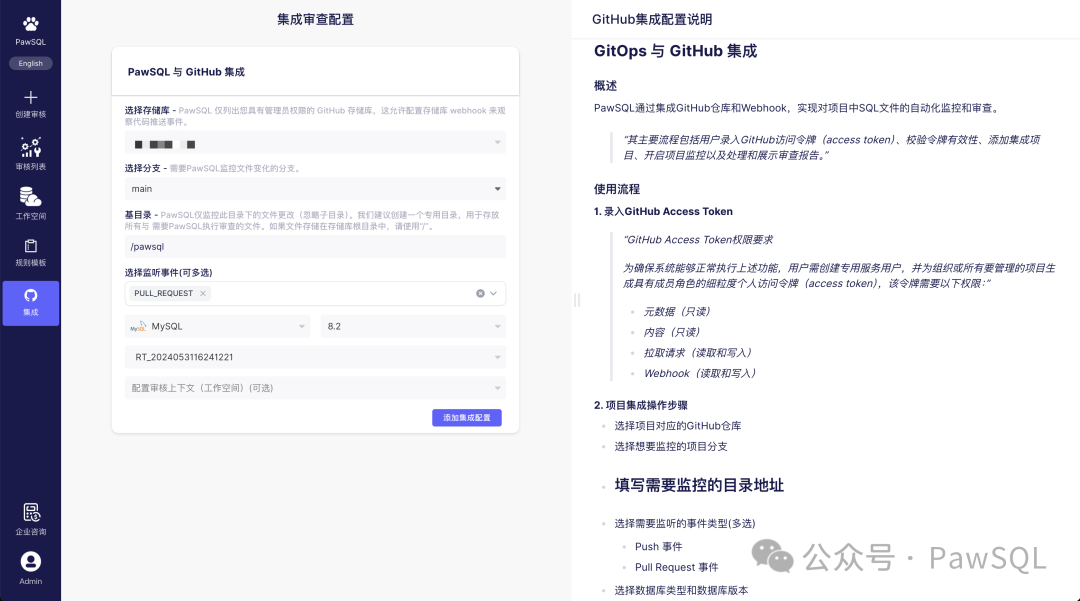Screen dimensions: 1080x601
Task: Open 企业咨询 in the sidebar
Action: point(30,519)
